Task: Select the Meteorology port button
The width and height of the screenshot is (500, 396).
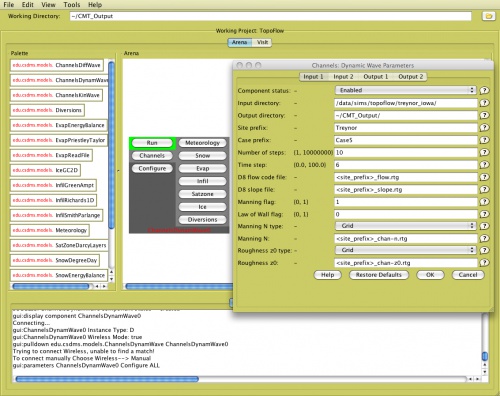Action: (202, 143)
